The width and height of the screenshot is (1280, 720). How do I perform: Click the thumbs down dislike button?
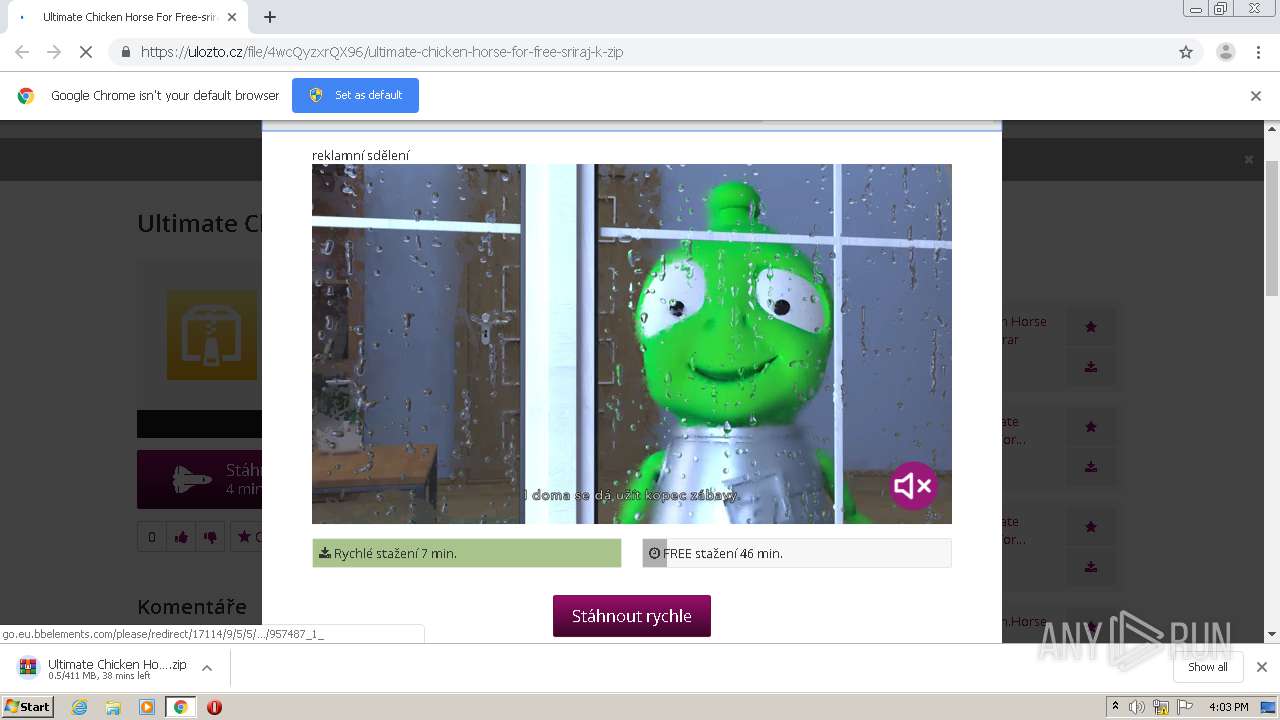click(210, 537)
